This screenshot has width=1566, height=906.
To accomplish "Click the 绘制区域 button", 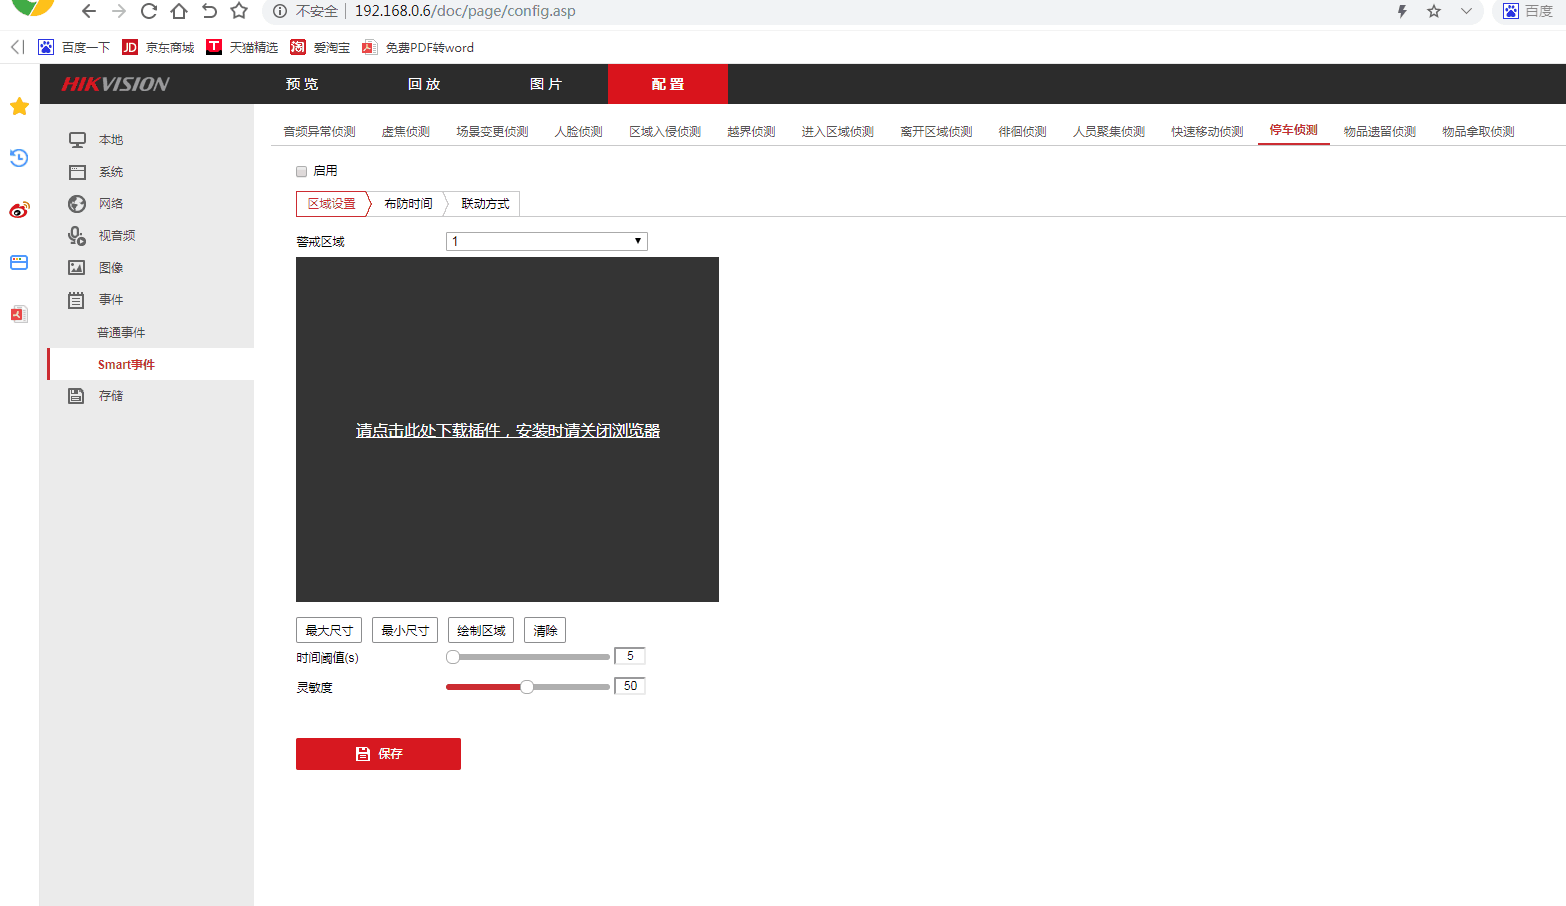I will (481, 630).
